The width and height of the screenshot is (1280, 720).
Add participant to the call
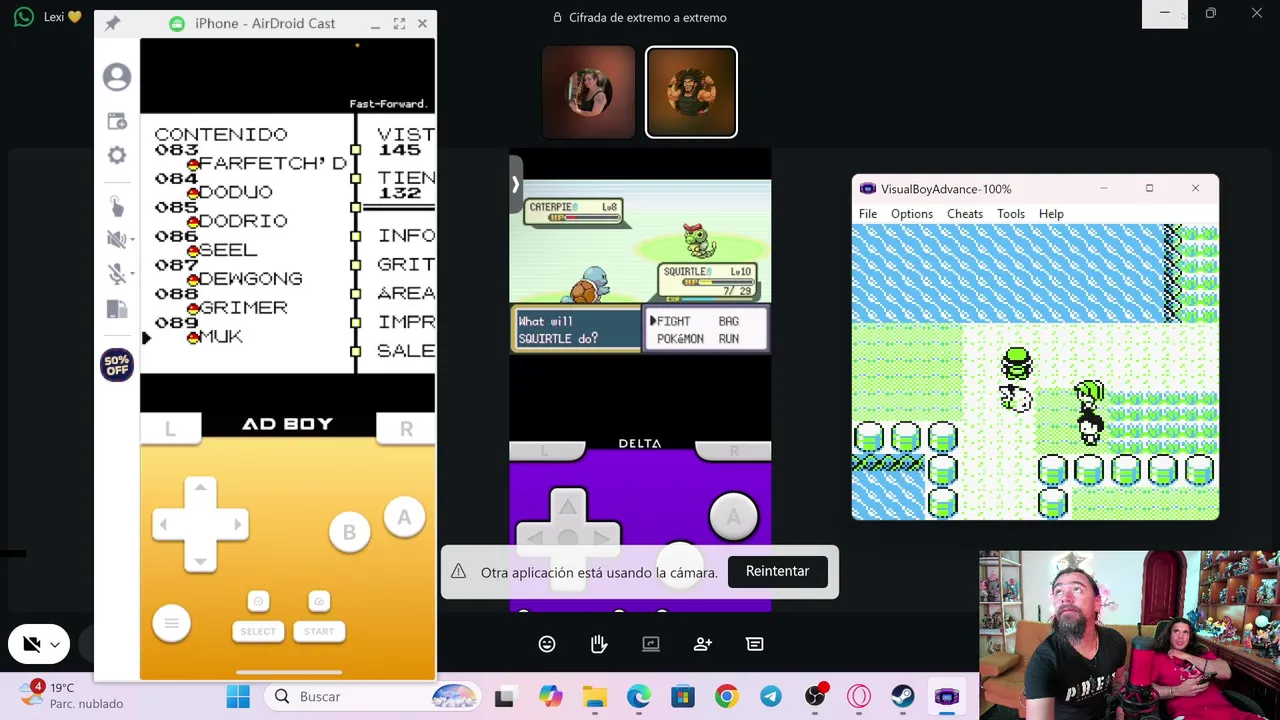click(x=703, y=644)
